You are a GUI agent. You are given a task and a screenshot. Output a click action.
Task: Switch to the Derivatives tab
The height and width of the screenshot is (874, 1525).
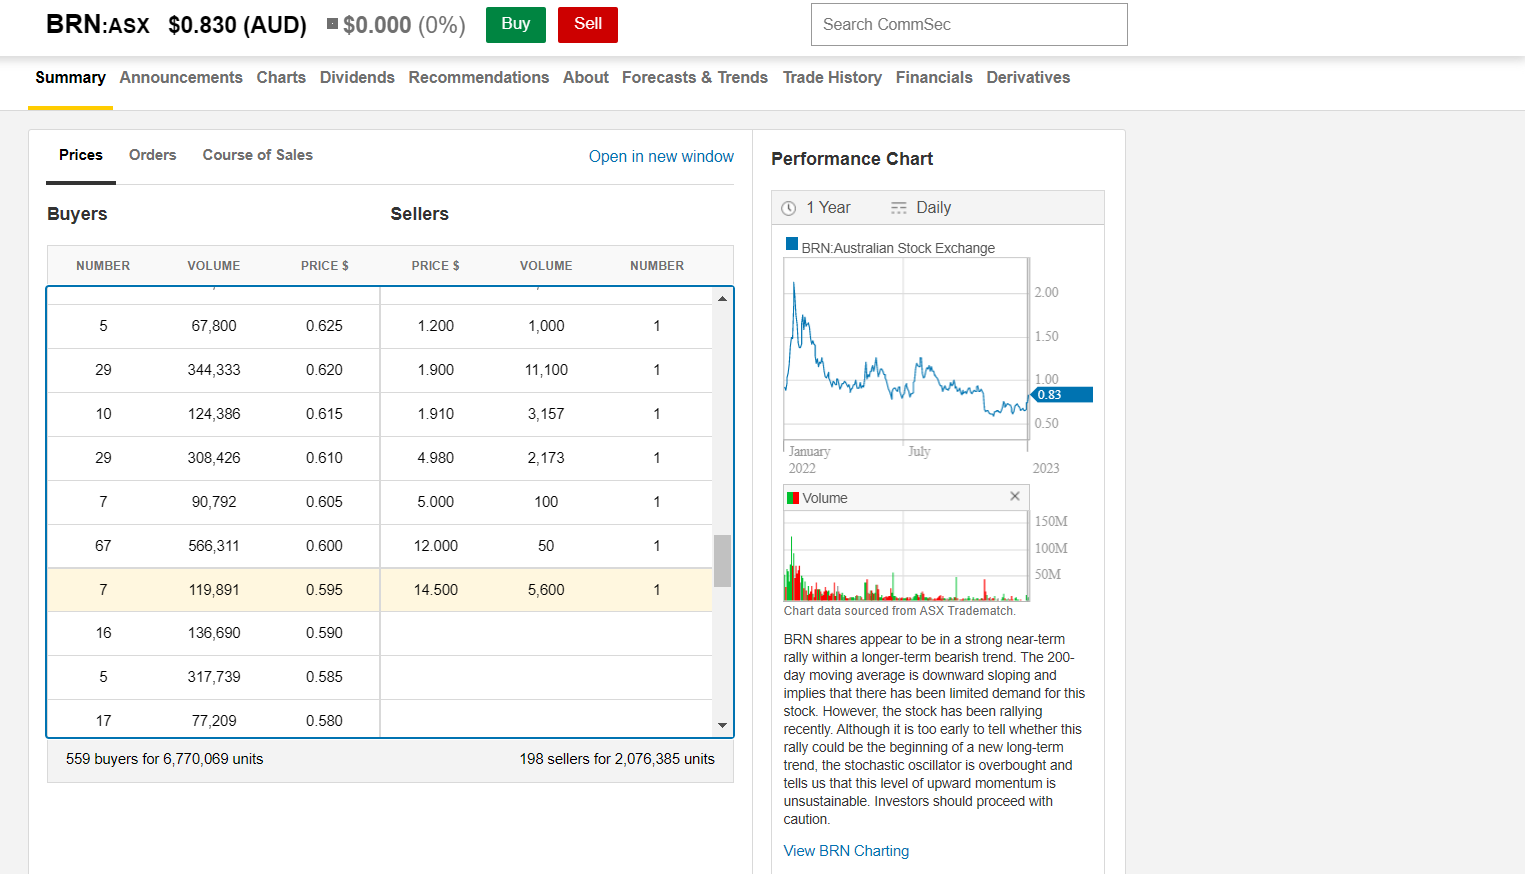coord(1028,78)
